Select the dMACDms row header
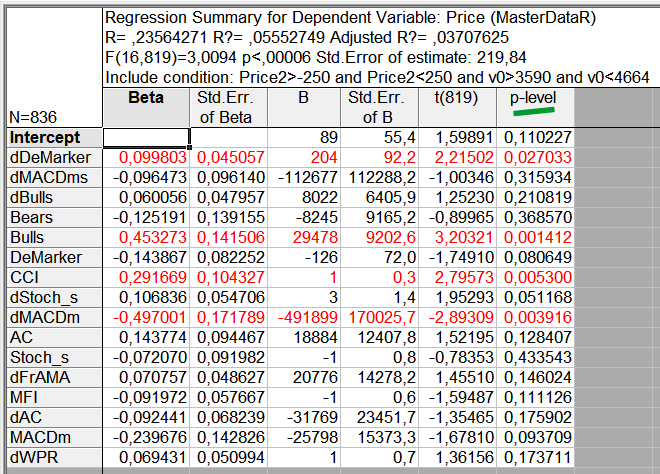 pyautogui.click(x=54, y=177)
